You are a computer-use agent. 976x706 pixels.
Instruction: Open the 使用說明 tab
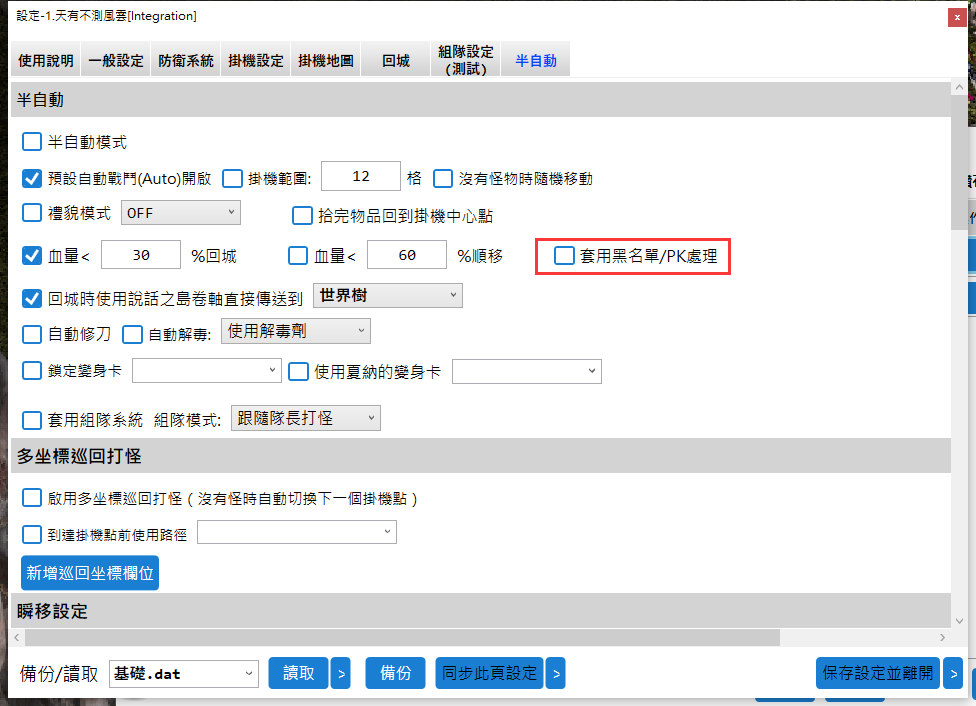point(45,60)
